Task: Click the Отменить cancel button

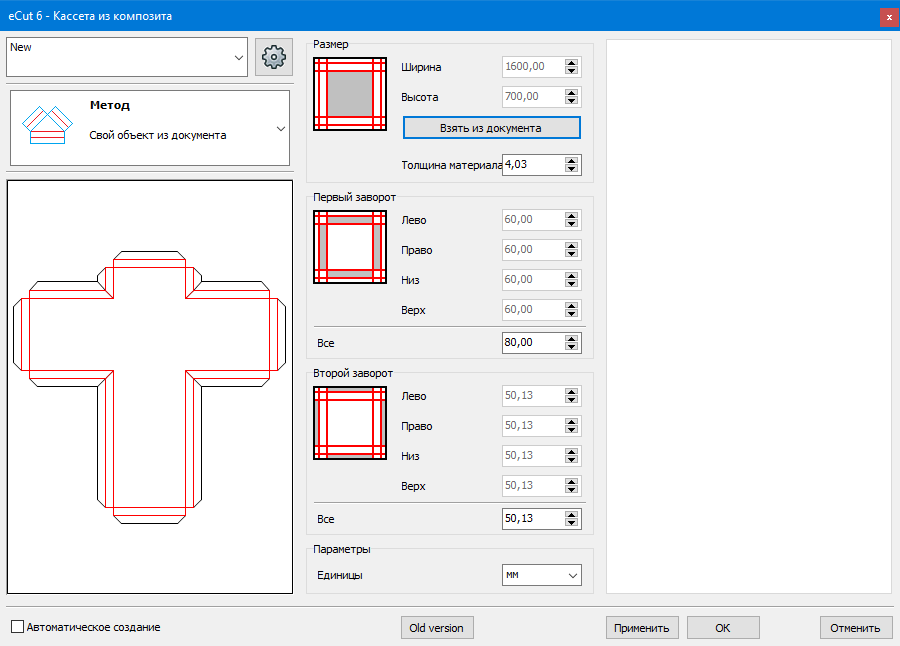Action: point(856,627)
